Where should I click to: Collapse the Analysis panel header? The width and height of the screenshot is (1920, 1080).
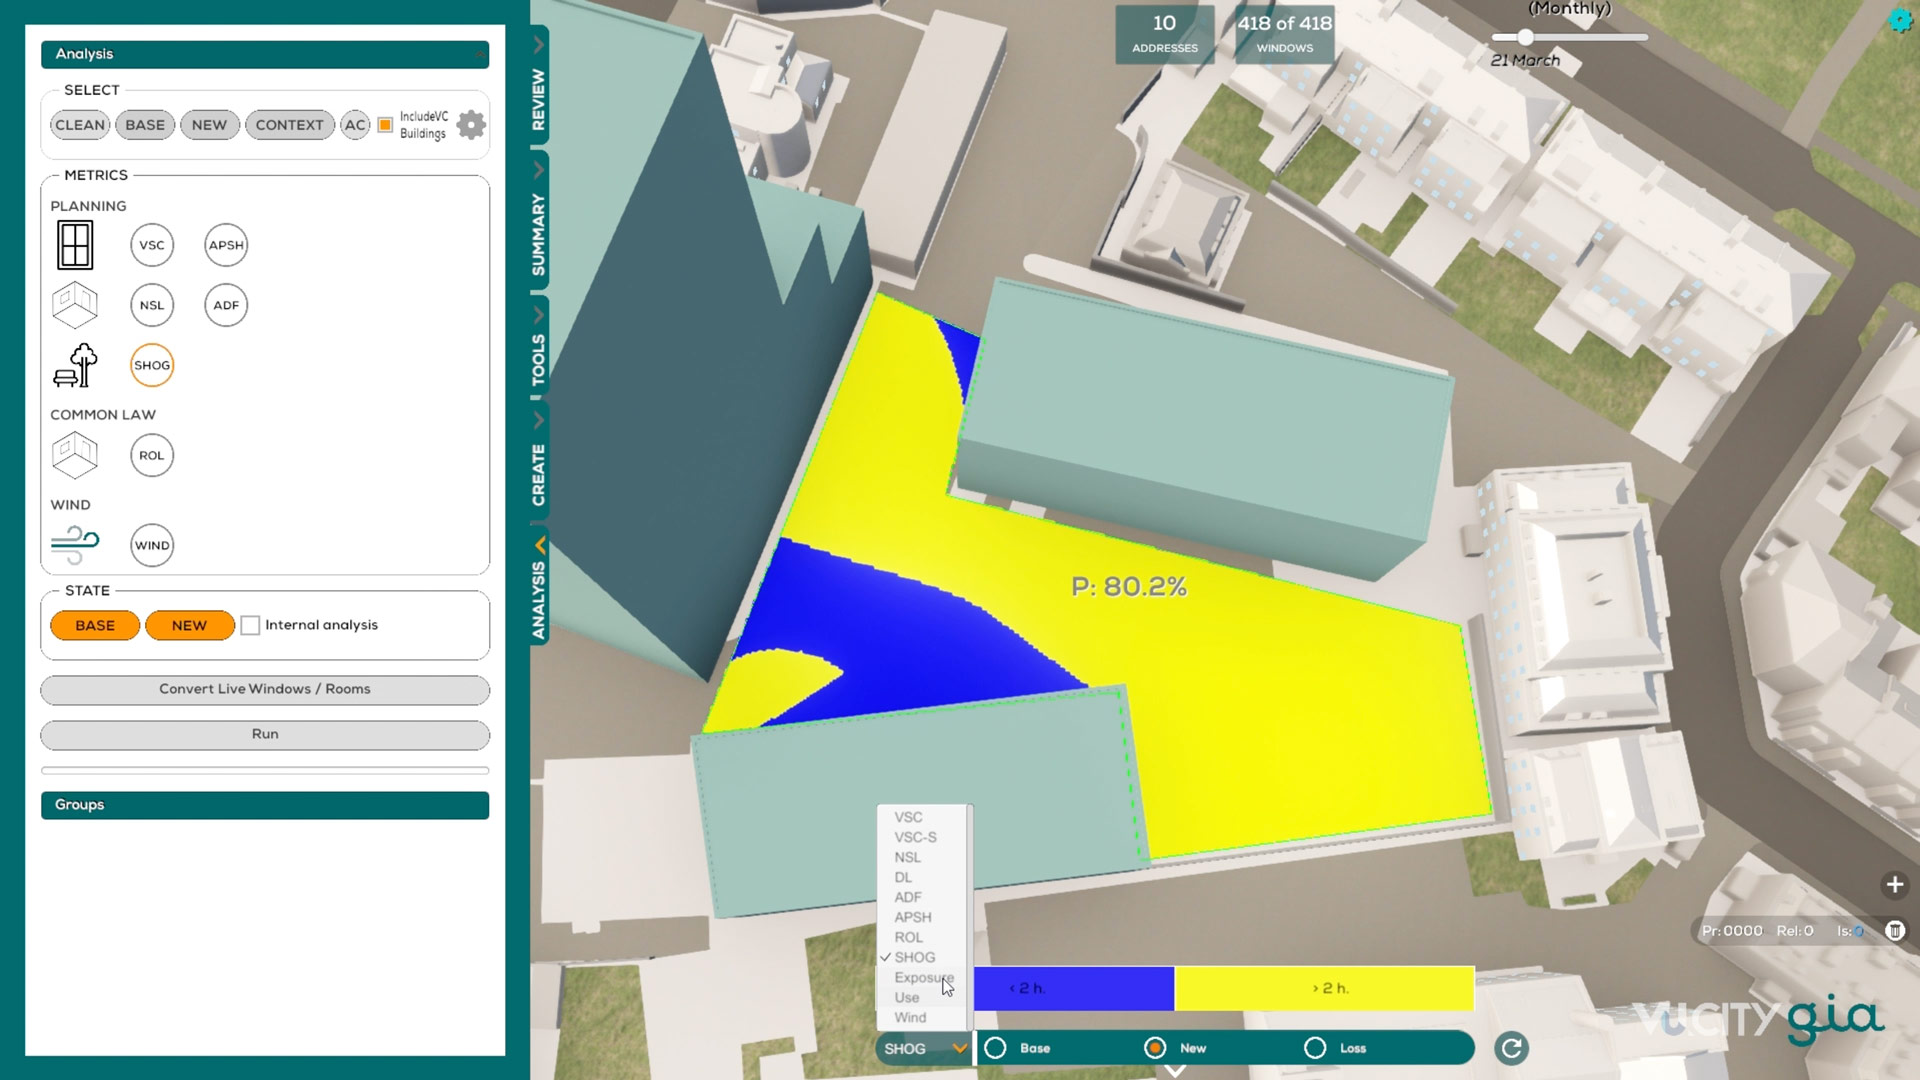click(265, 54)
